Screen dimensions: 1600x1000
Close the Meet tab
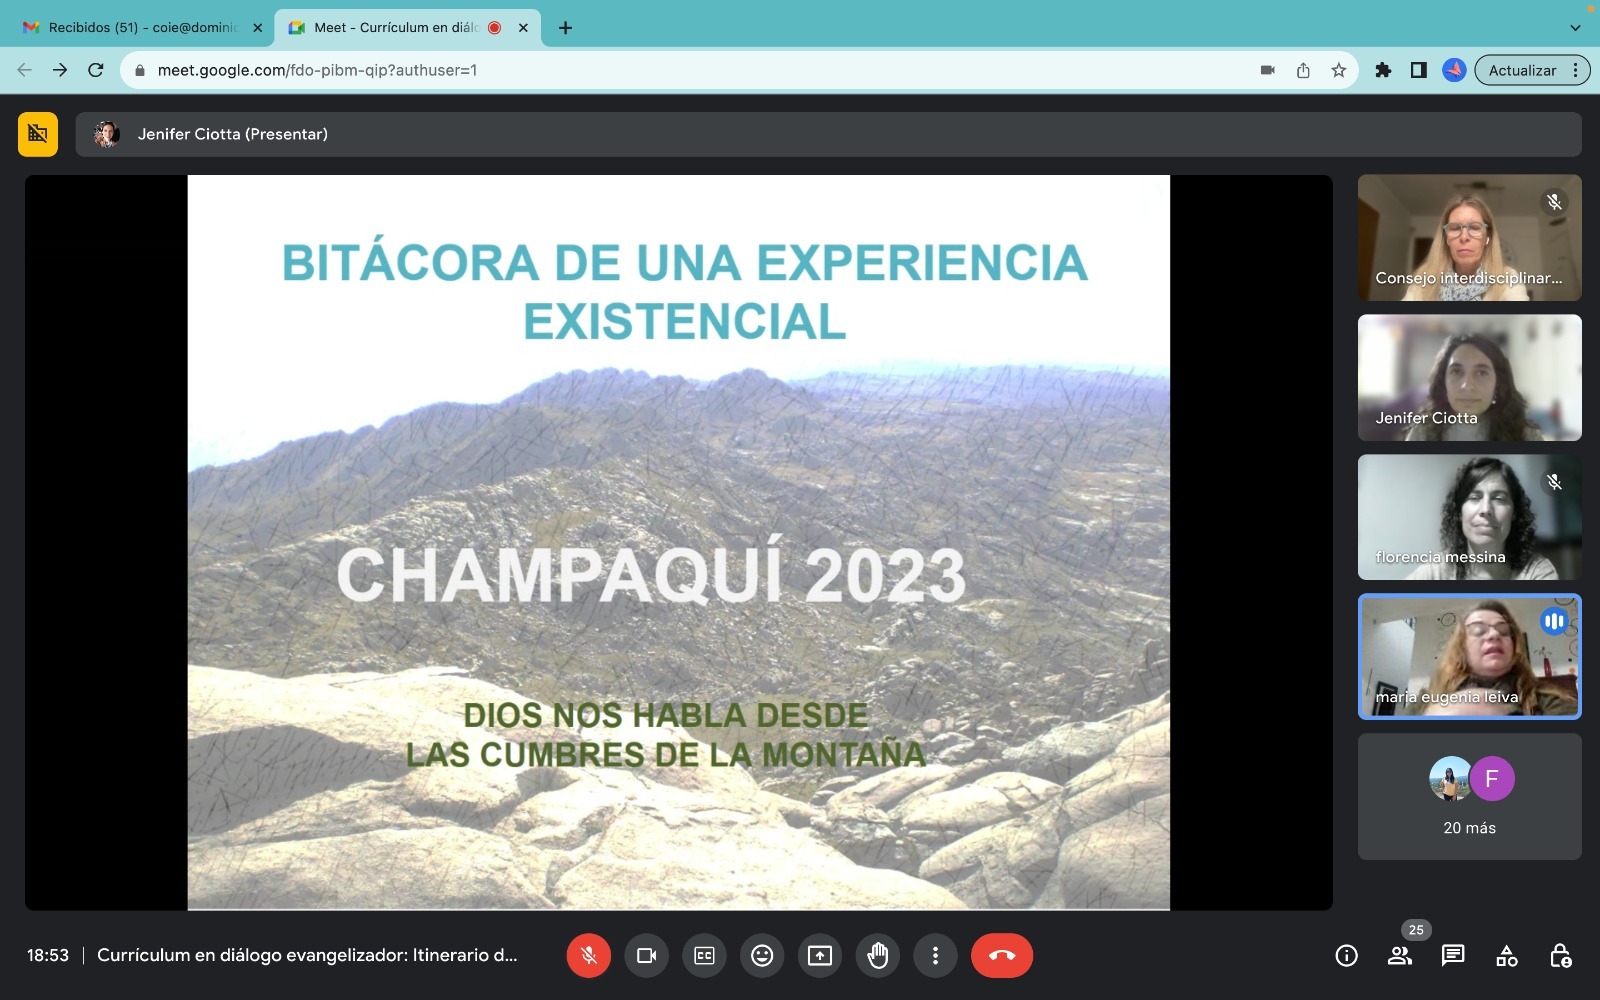pyautogui.click(x=523, y=28)
